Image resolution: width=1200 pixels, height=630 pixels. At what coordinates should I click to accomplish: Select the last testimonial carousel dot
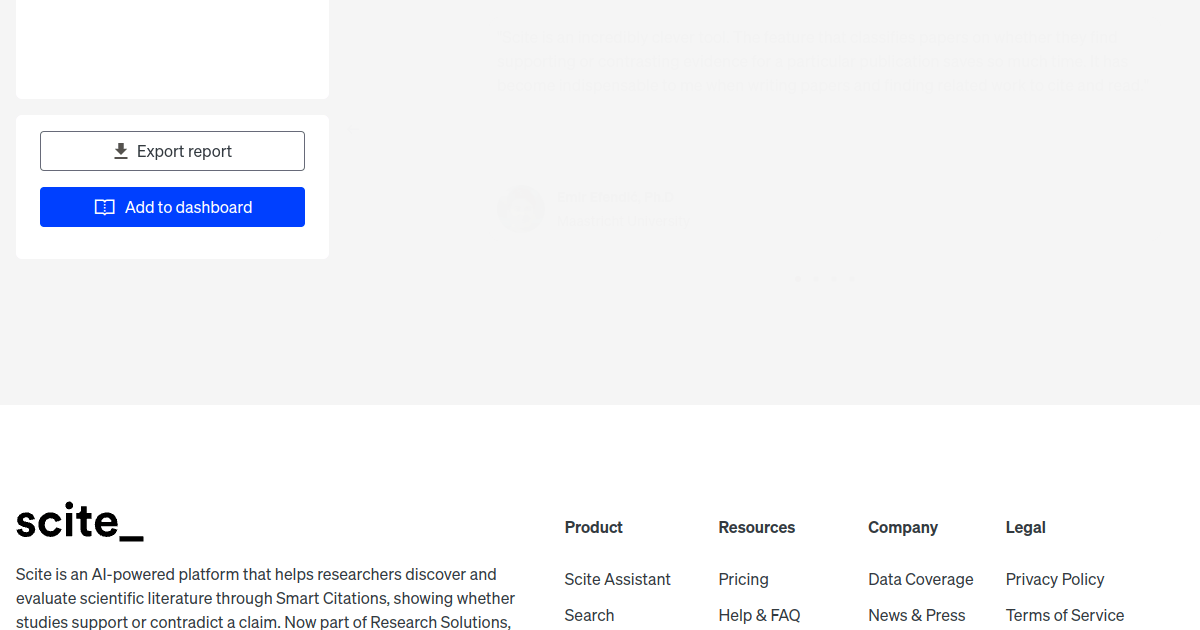852,278
